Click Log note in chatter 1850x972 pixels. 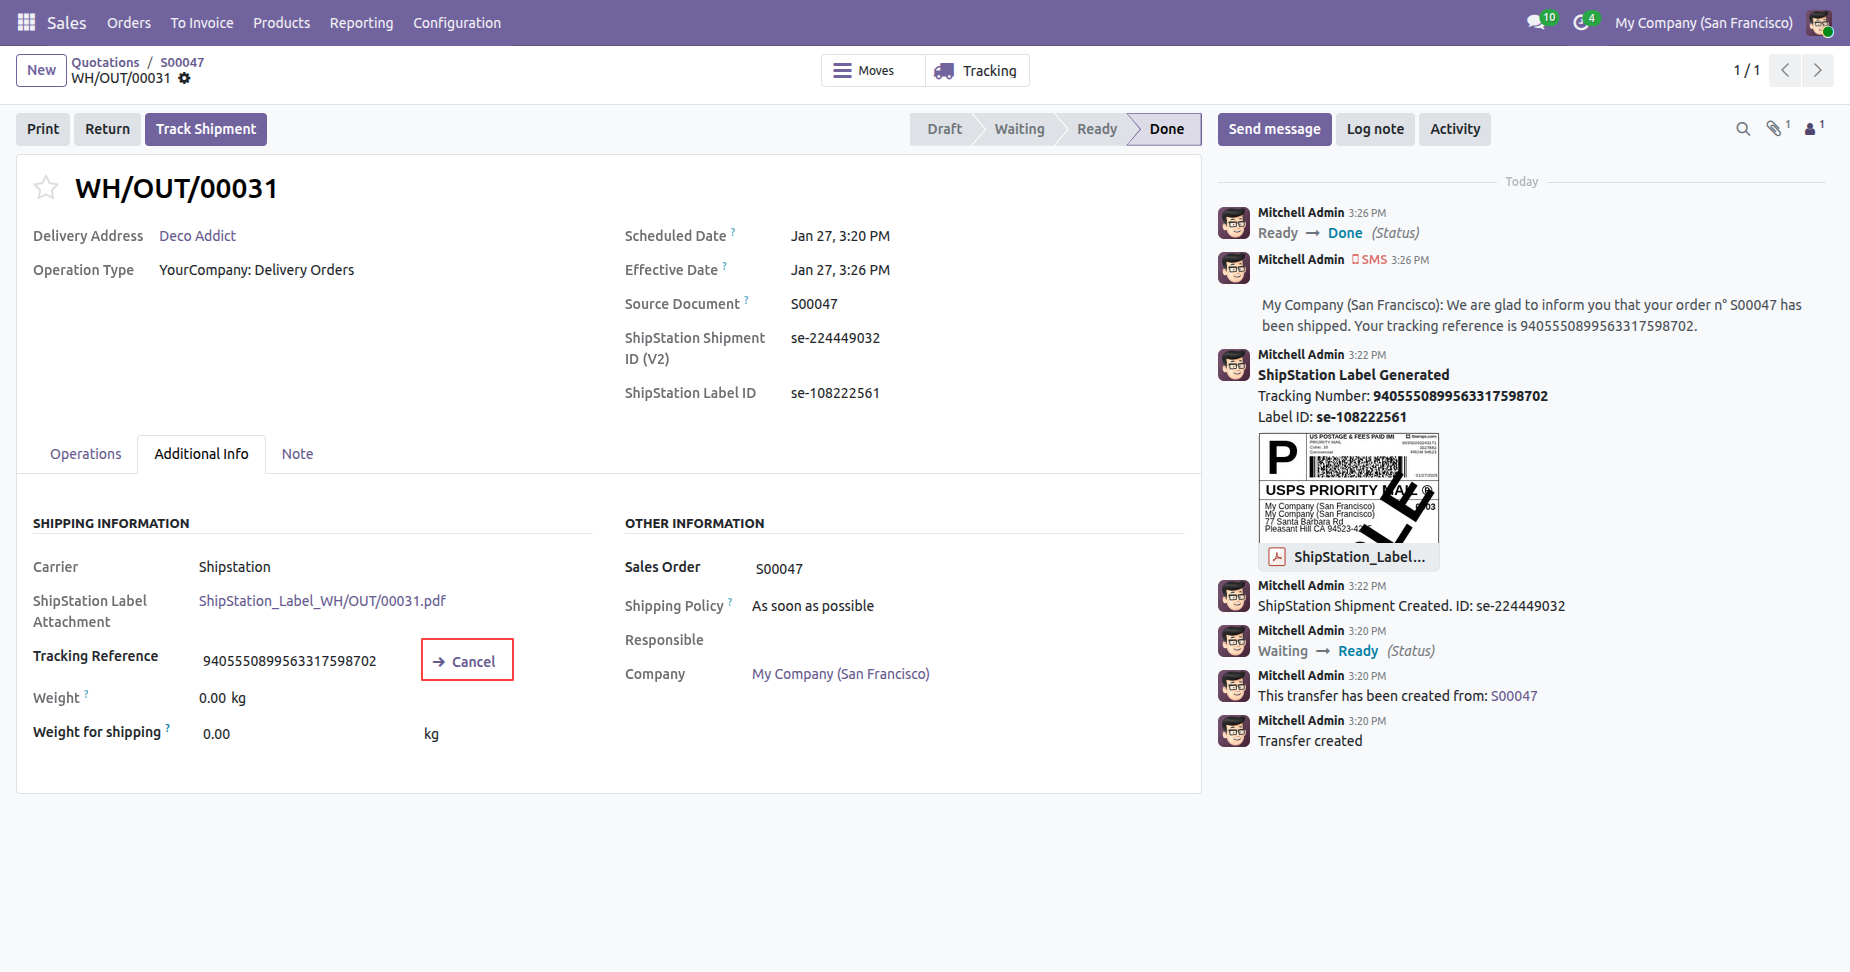pos(1375,129)
